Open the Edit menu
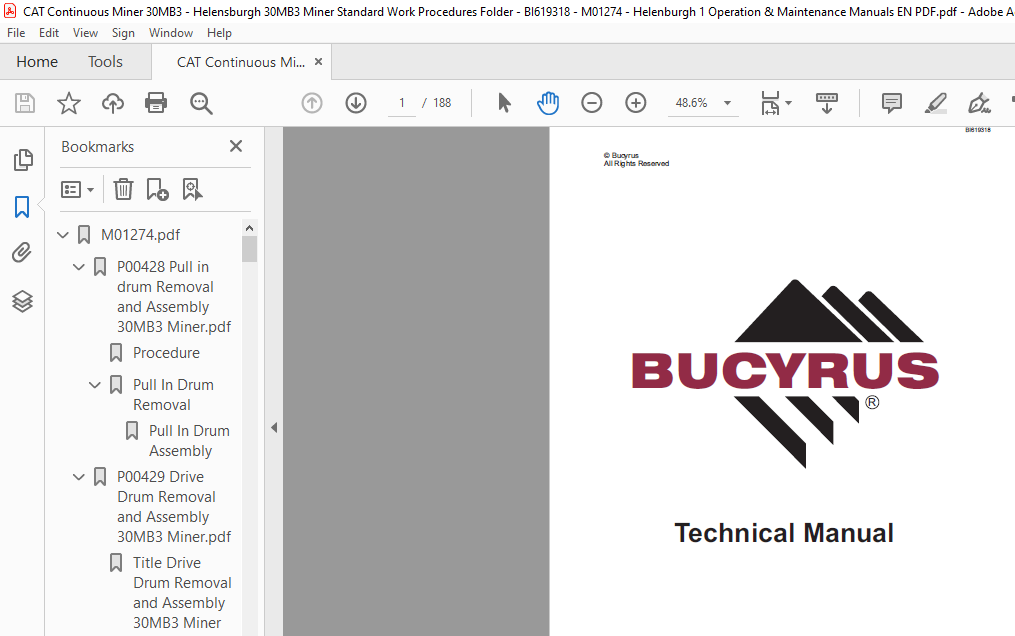The width and height of the screenshot is (1015, 636). click(x=49, y=33)
